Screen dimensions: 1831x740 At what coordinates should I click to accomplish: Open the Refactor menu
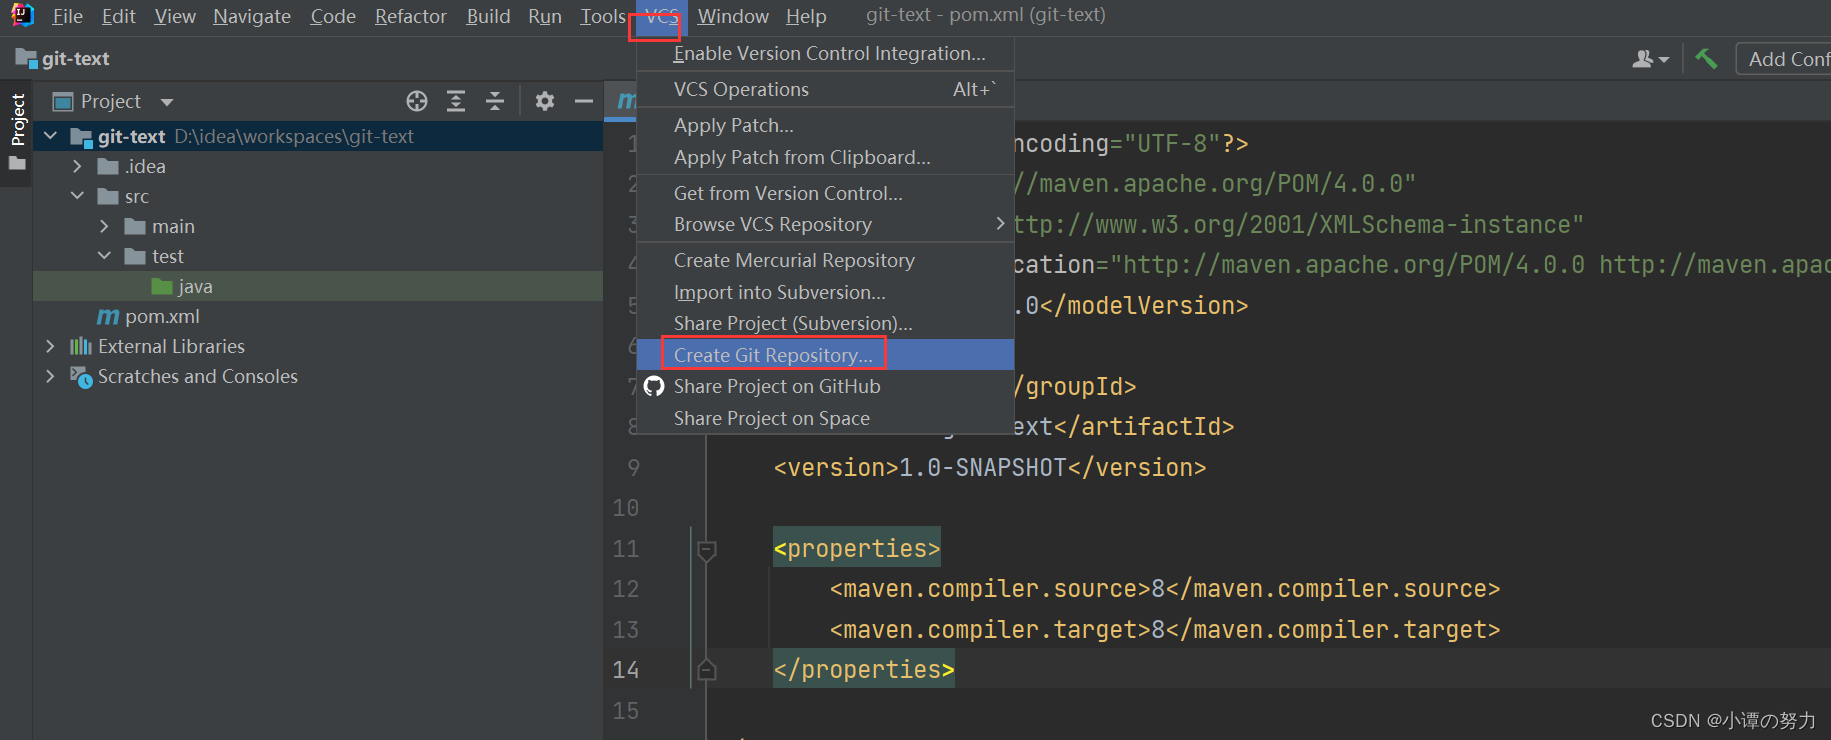pyautogui.click(x=411, y=16)
